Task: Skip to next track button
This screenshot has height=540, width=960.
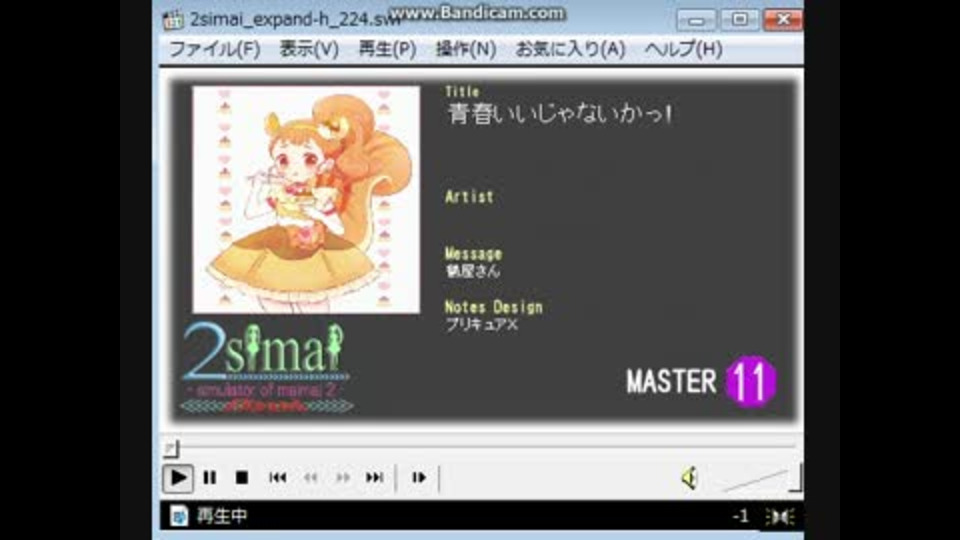Action: coord(375,478)
